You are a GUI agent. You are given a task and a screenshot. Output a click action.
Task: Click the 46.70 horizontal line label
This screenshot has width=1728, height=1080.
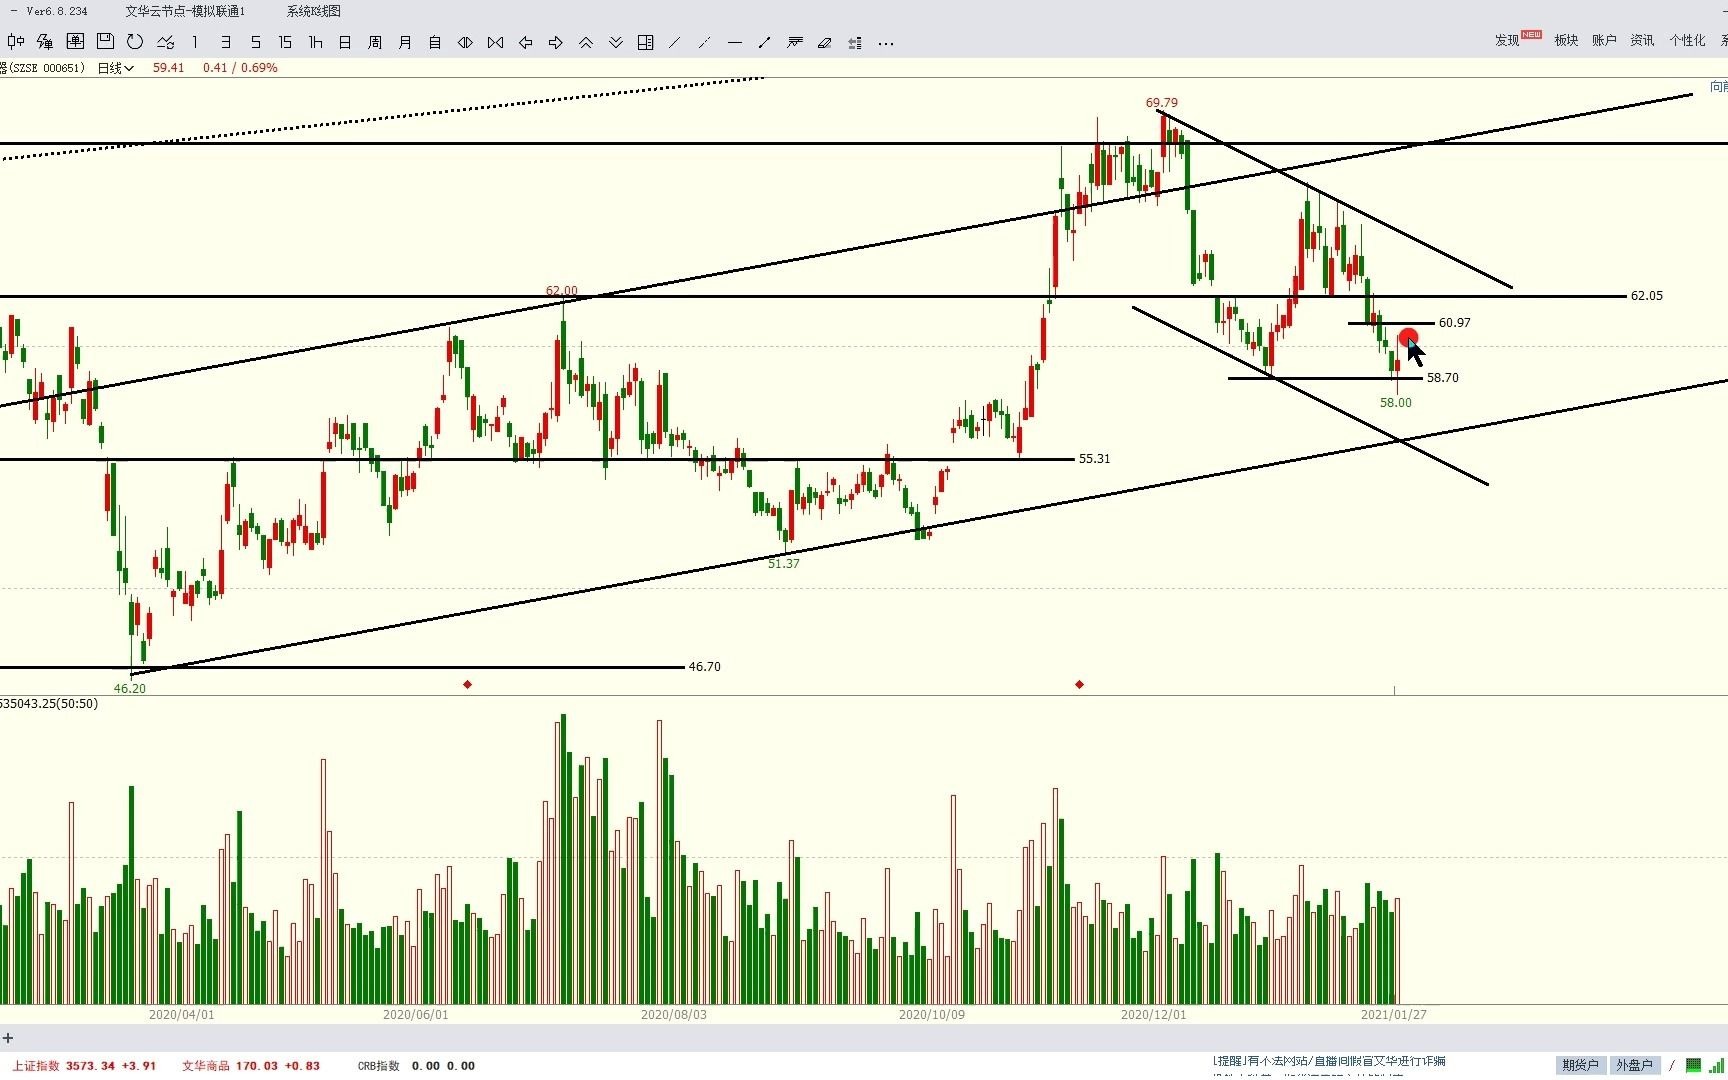tap(704, 667)
